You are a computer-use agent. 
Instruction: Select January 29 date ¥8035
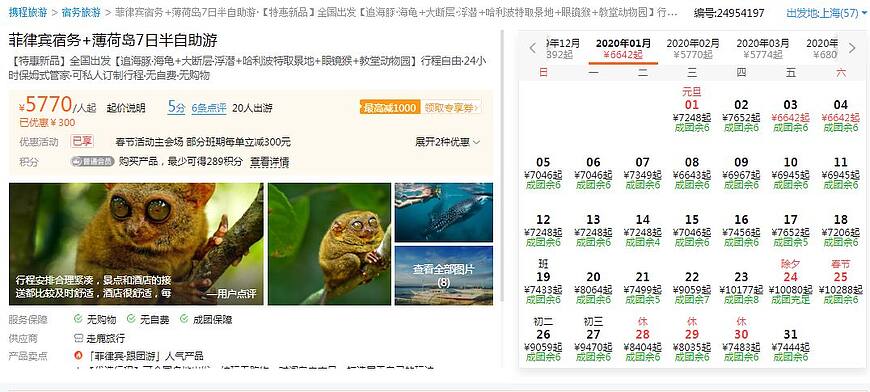[691, 339]
